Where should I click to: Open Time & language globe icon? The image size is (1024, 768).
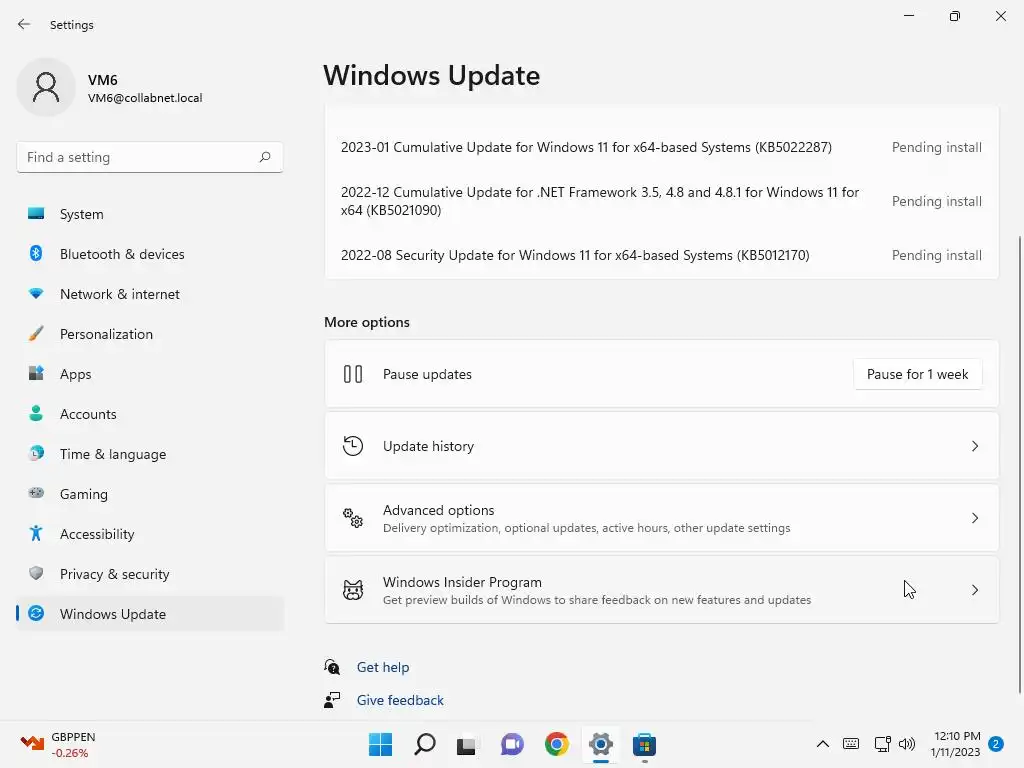coord(36,453)
